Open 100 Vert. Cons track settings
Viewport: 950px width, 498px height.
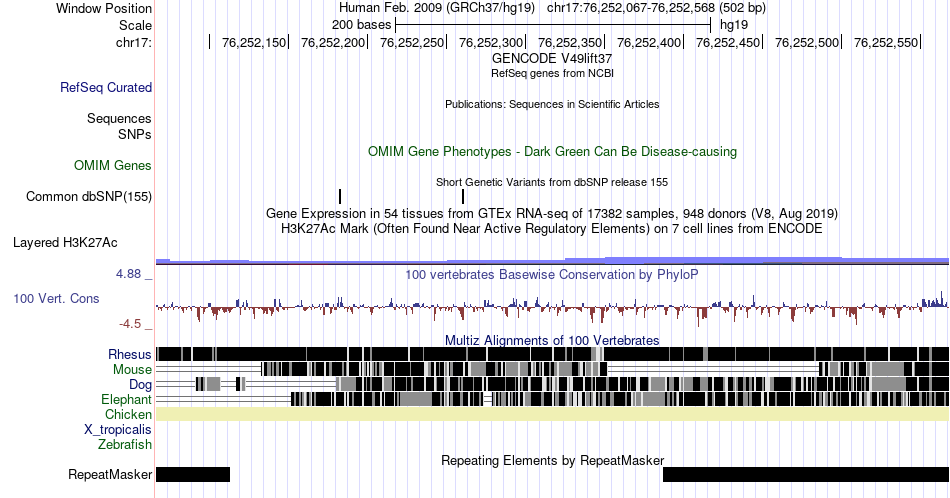[x=56, y=299]
